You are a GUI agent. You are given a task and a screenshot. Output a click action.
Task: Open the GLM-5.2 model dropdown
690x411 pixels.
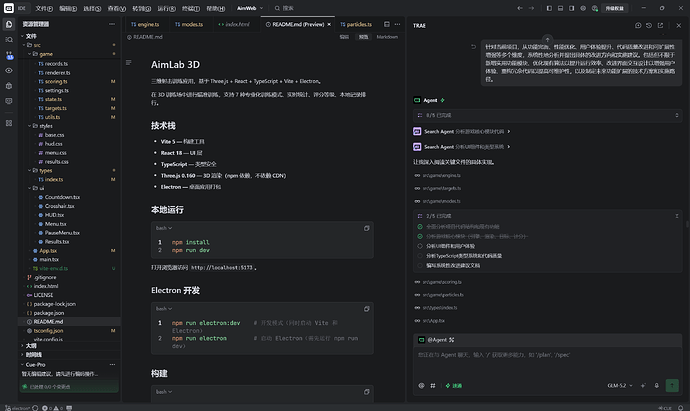pos(620,385)
